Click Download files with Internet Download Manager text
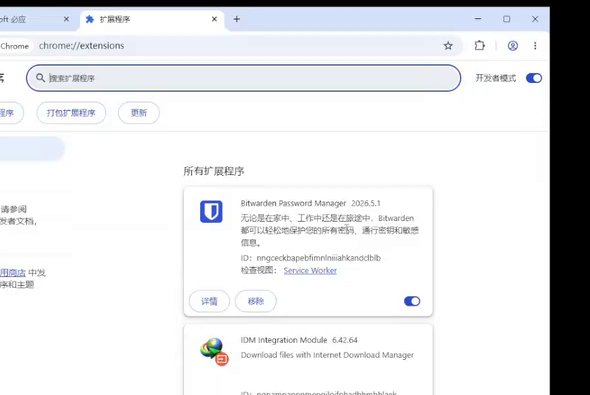The image size is (590, 395). (x=327, y=355)
